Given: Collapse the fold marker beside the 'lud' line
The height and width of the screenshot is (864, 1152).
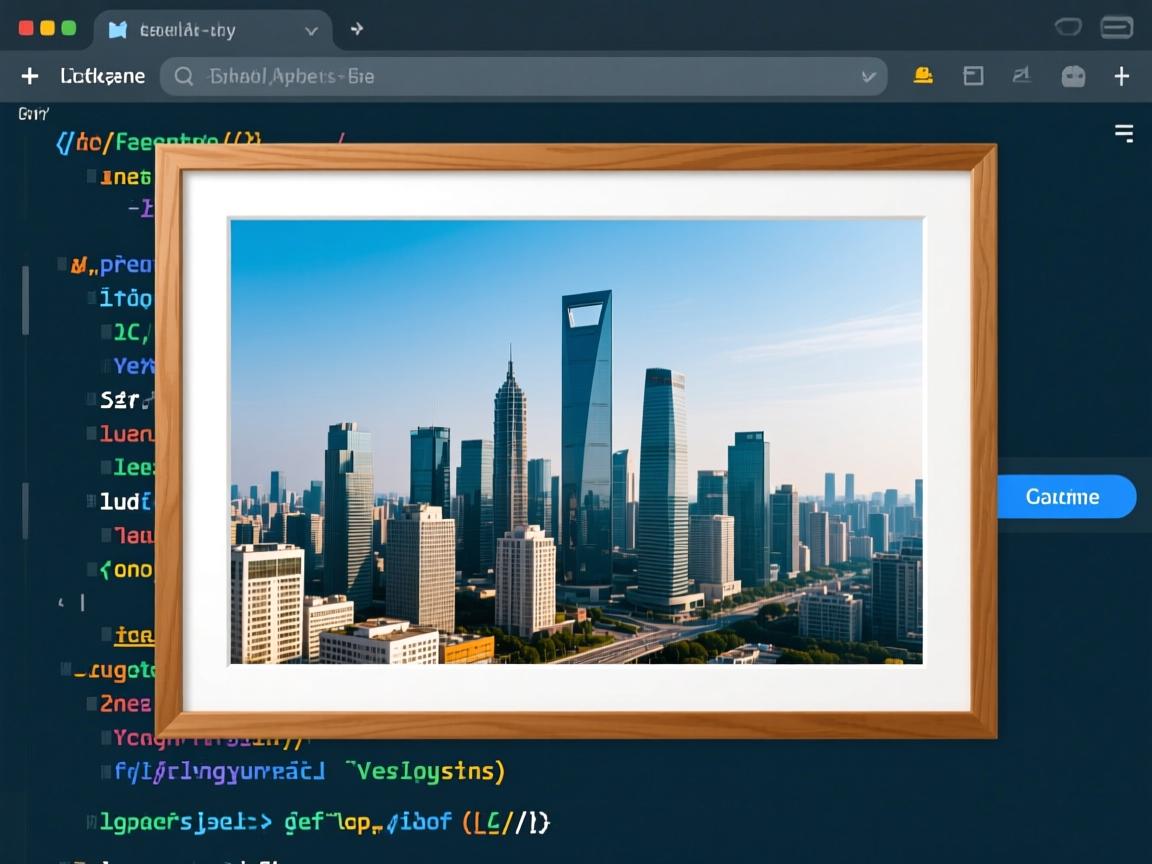Looking at the screenshot, I should coord(91,502).
